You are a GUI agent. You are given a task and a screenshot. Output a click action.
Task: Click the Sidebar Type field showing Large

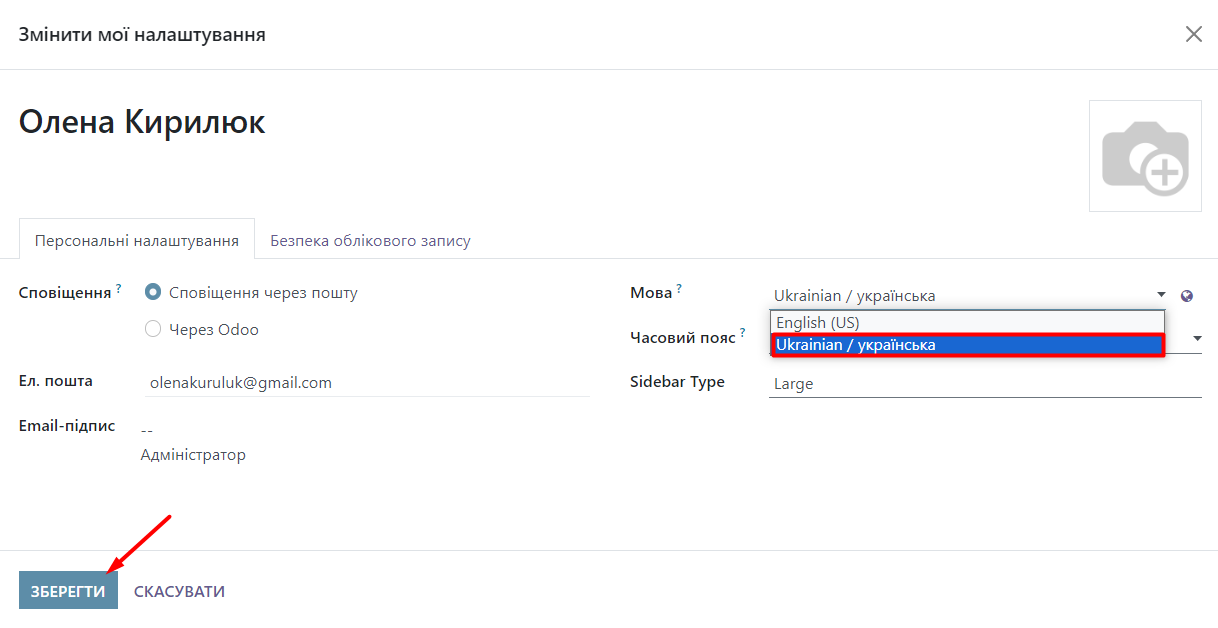[x=984, y=384]
